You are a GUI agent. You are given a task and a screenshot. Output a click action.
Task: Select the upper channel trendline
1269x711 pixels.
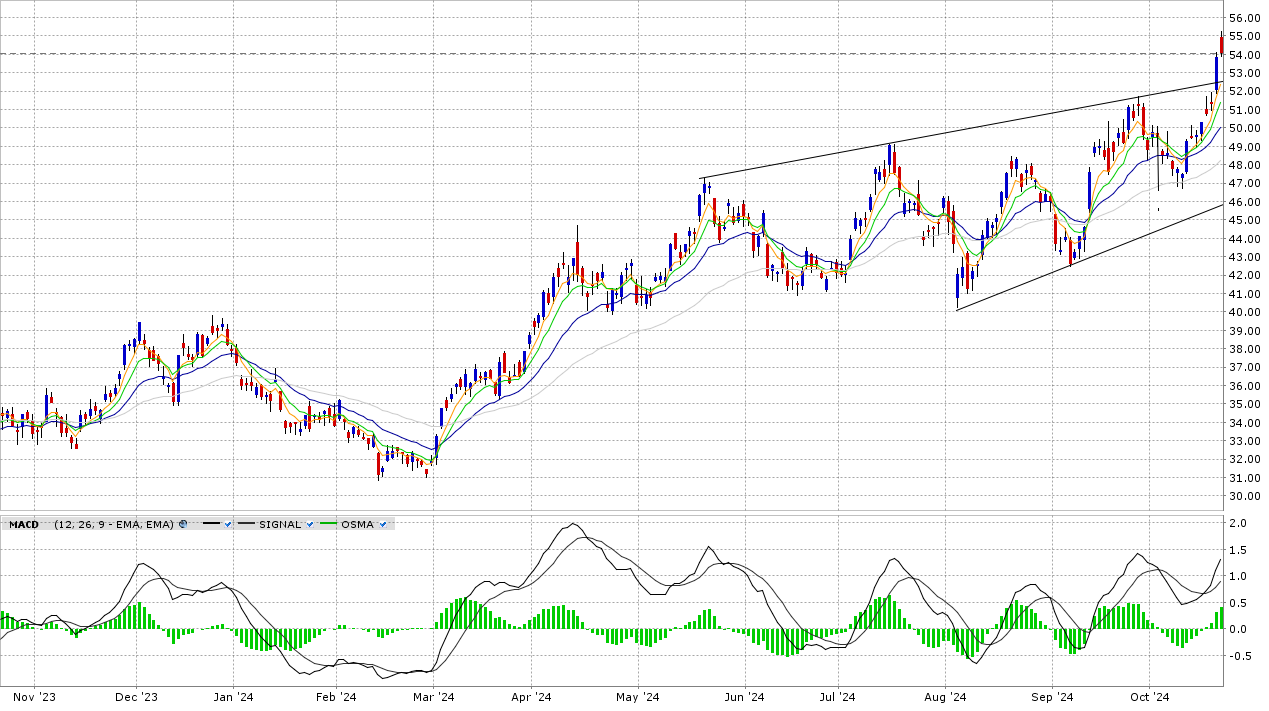[900, 143]
